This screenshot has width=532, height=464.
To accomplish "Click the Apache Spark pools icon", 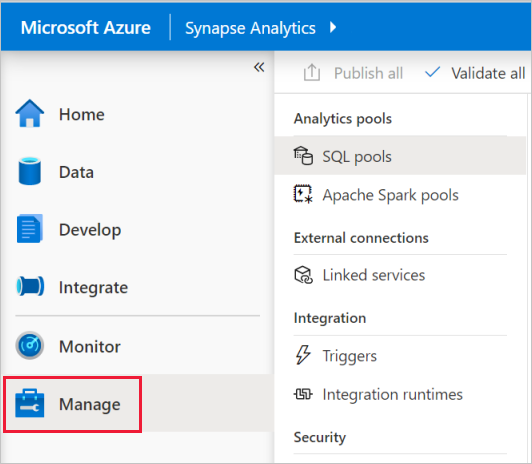I will [303, 194].
